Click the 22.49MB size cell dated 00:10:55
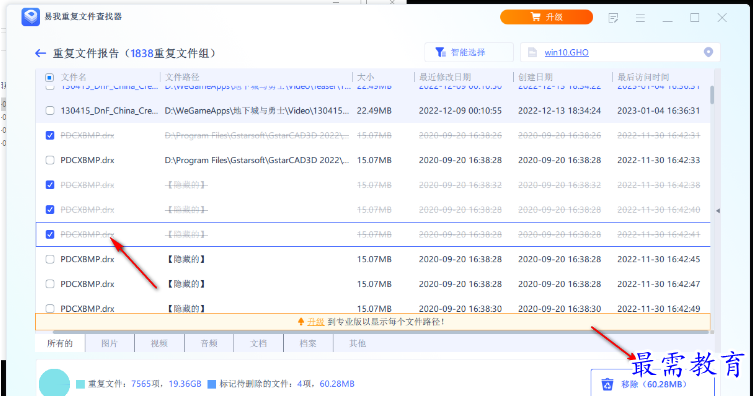This screenshot has height=396, width=753. pyautogui.click(x=374, y=111)
